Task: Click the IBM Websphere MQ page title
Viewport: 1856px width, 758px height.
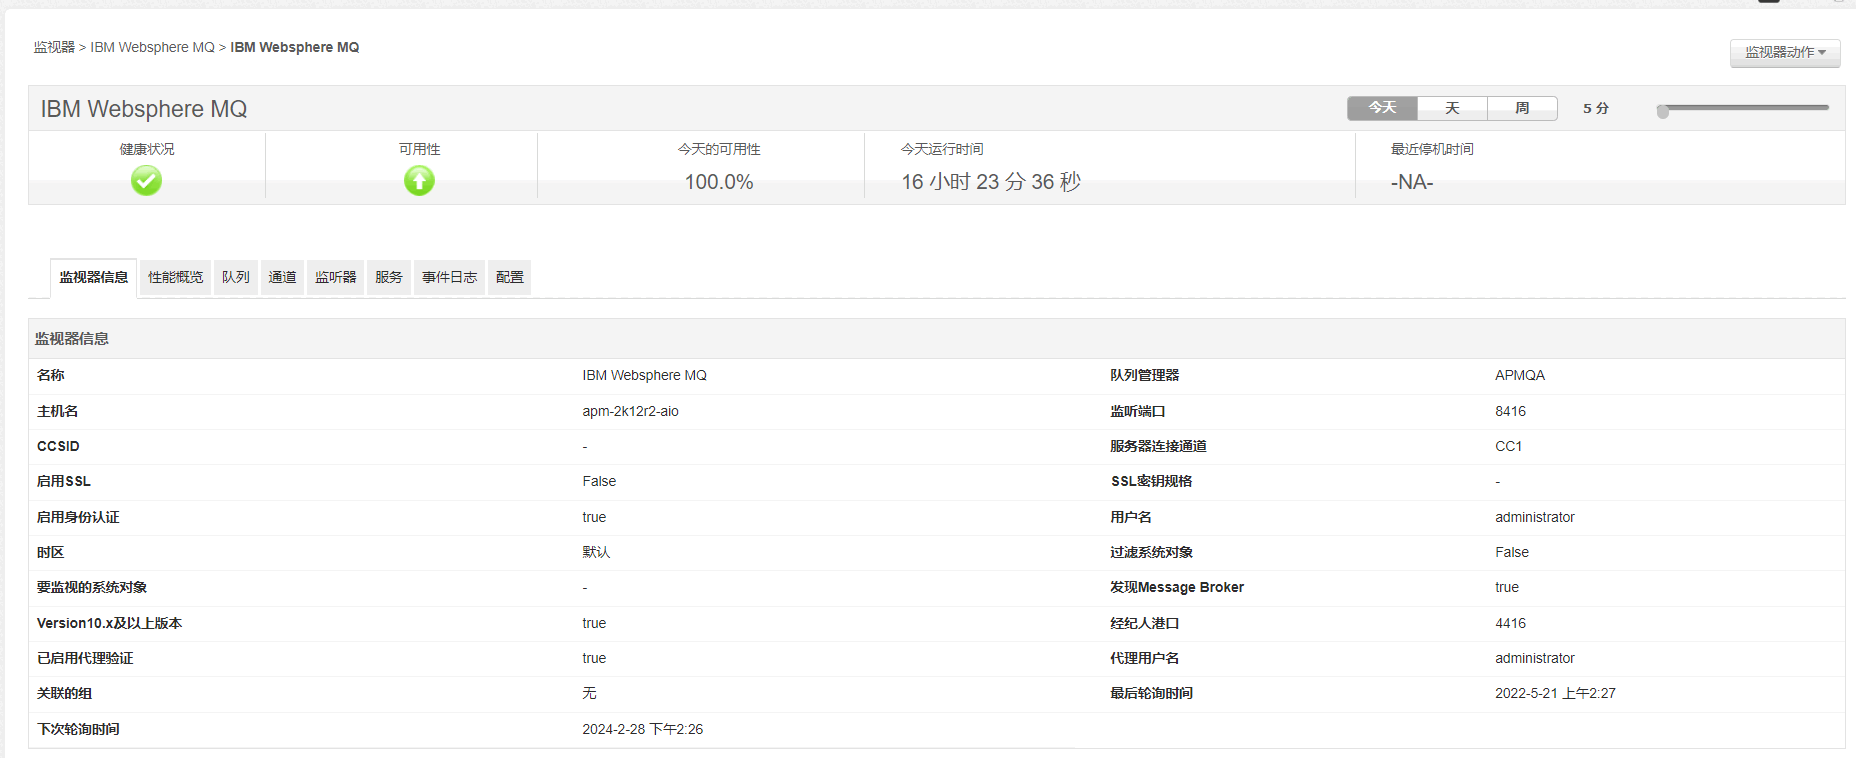Action: (144, 109)
